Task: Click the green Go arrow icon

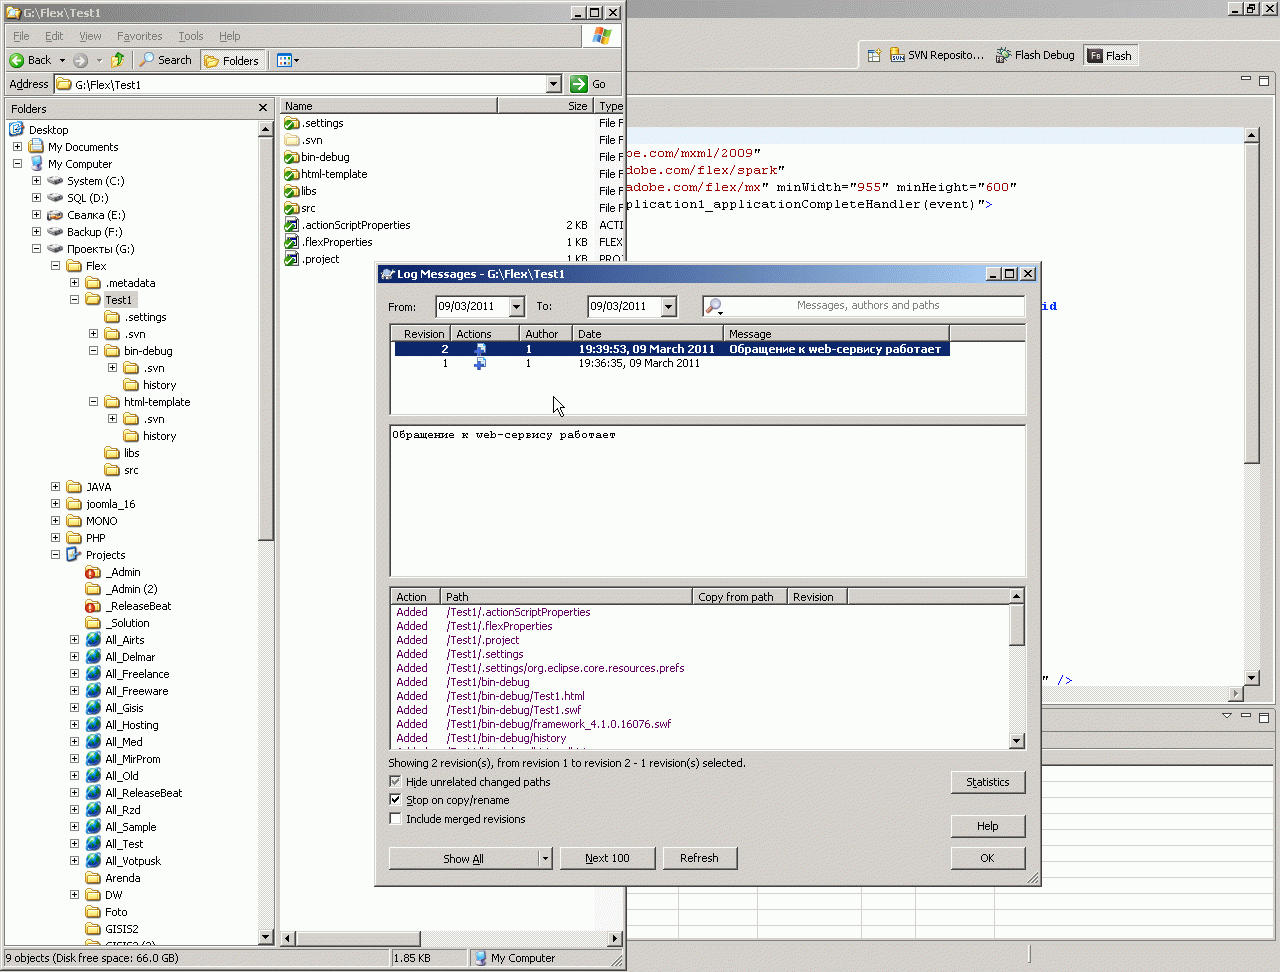Action: click(579, 84)
